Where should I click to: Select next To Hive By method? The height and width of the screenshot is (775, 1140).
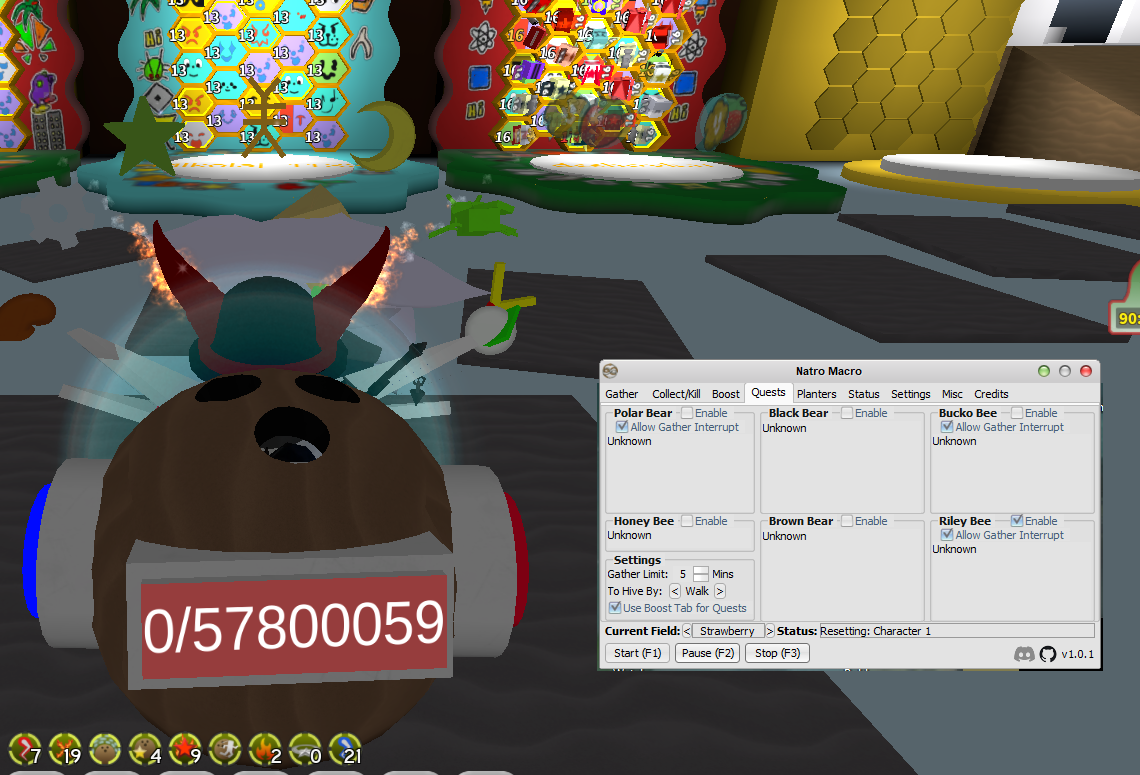pyautogui.click(x=720, y=591)
